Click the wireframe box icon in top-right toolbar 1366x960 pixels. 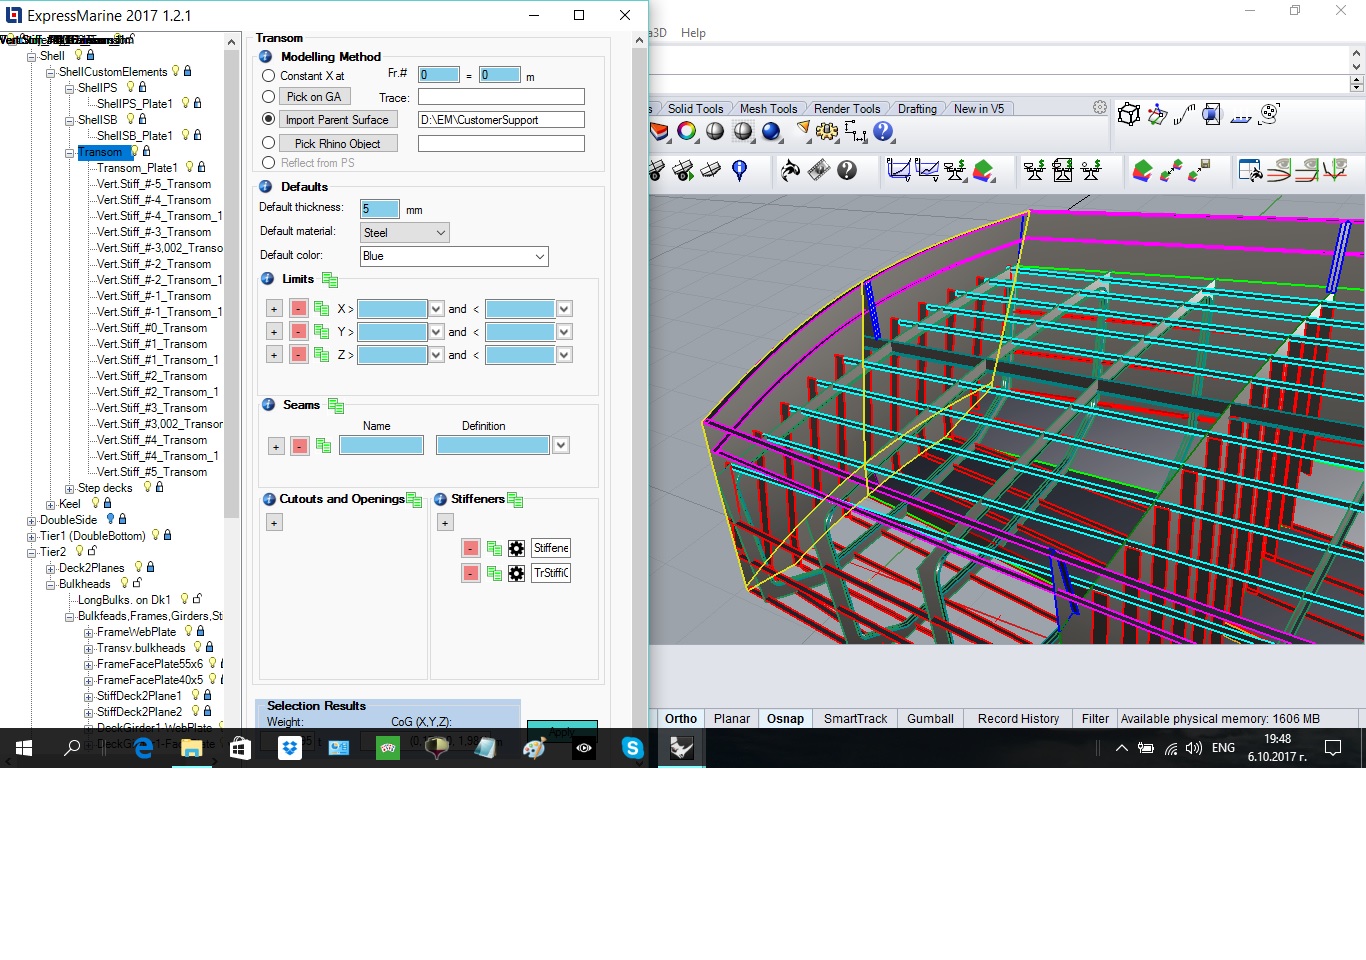pos(1129,115)
